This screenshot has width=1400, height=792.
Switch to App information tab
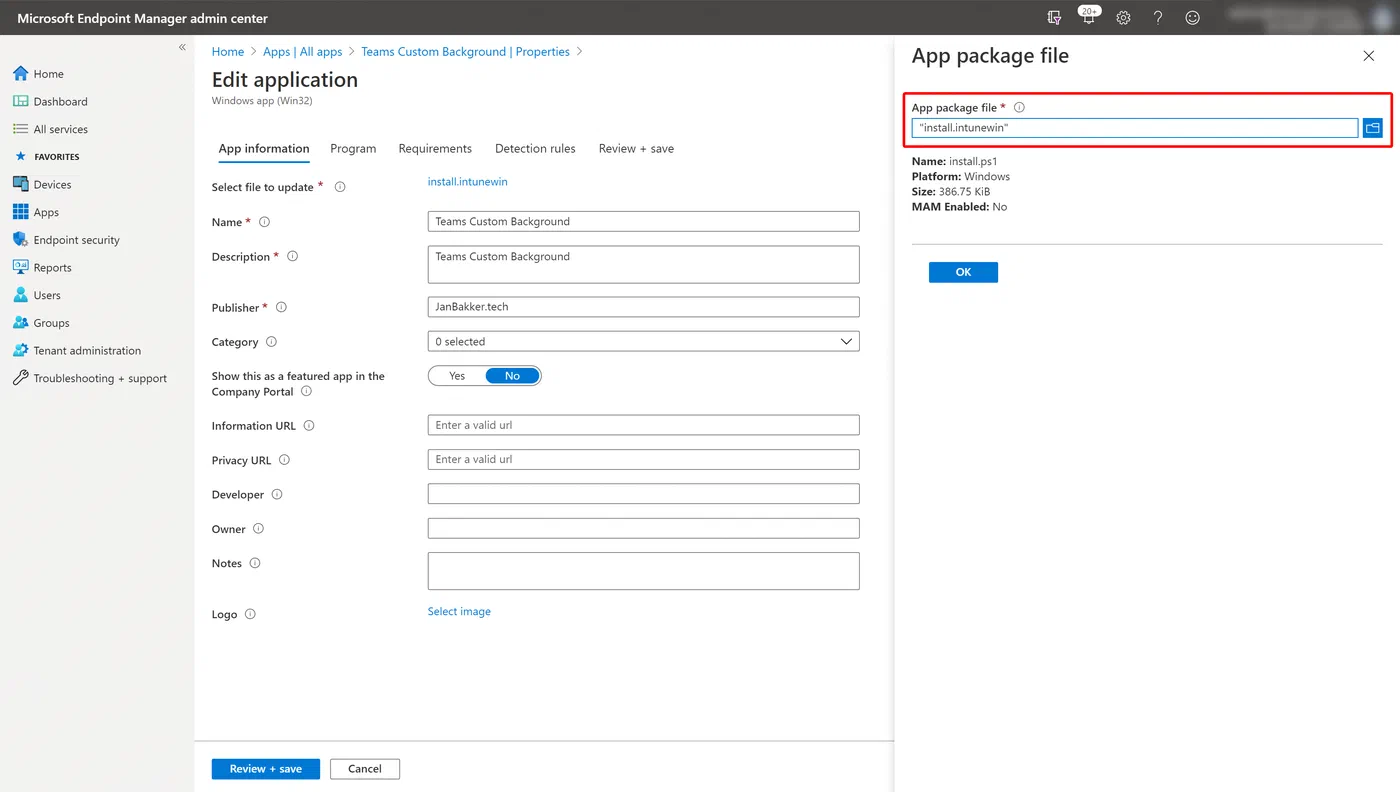point(264,148)
